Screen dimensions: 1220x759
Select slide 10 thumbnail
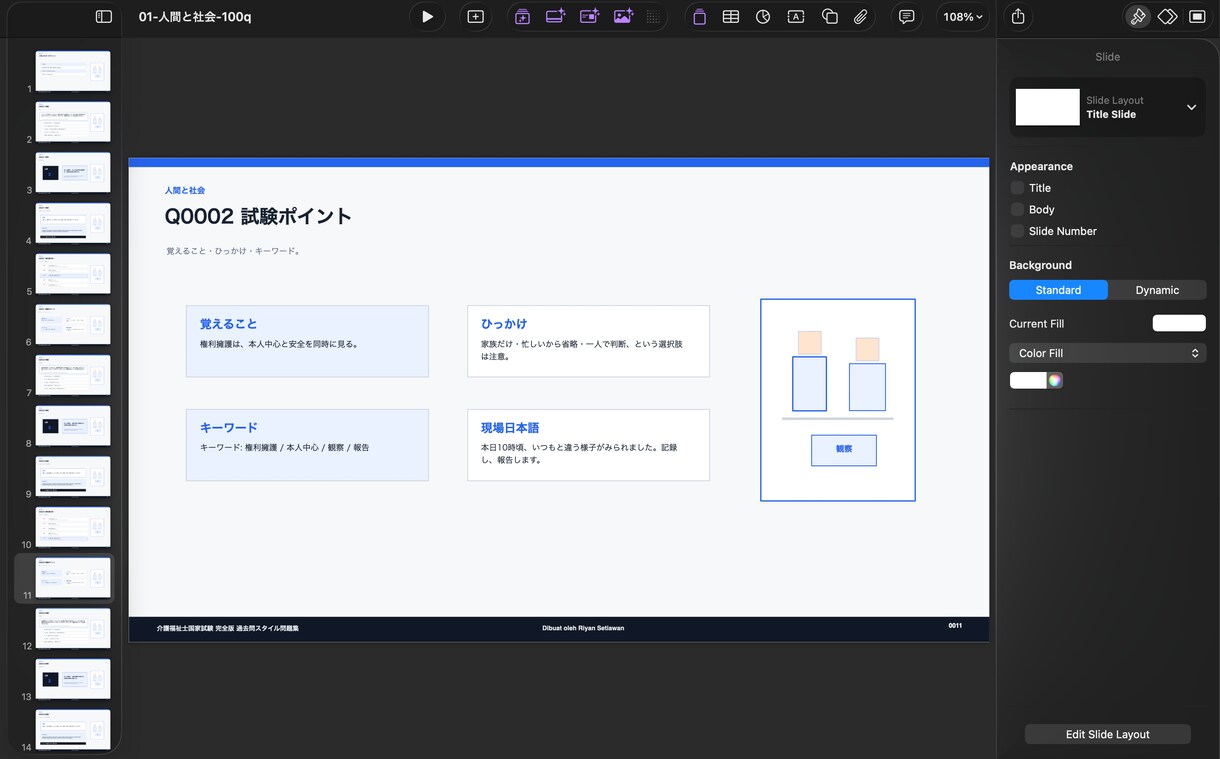[x=73, y=527]
